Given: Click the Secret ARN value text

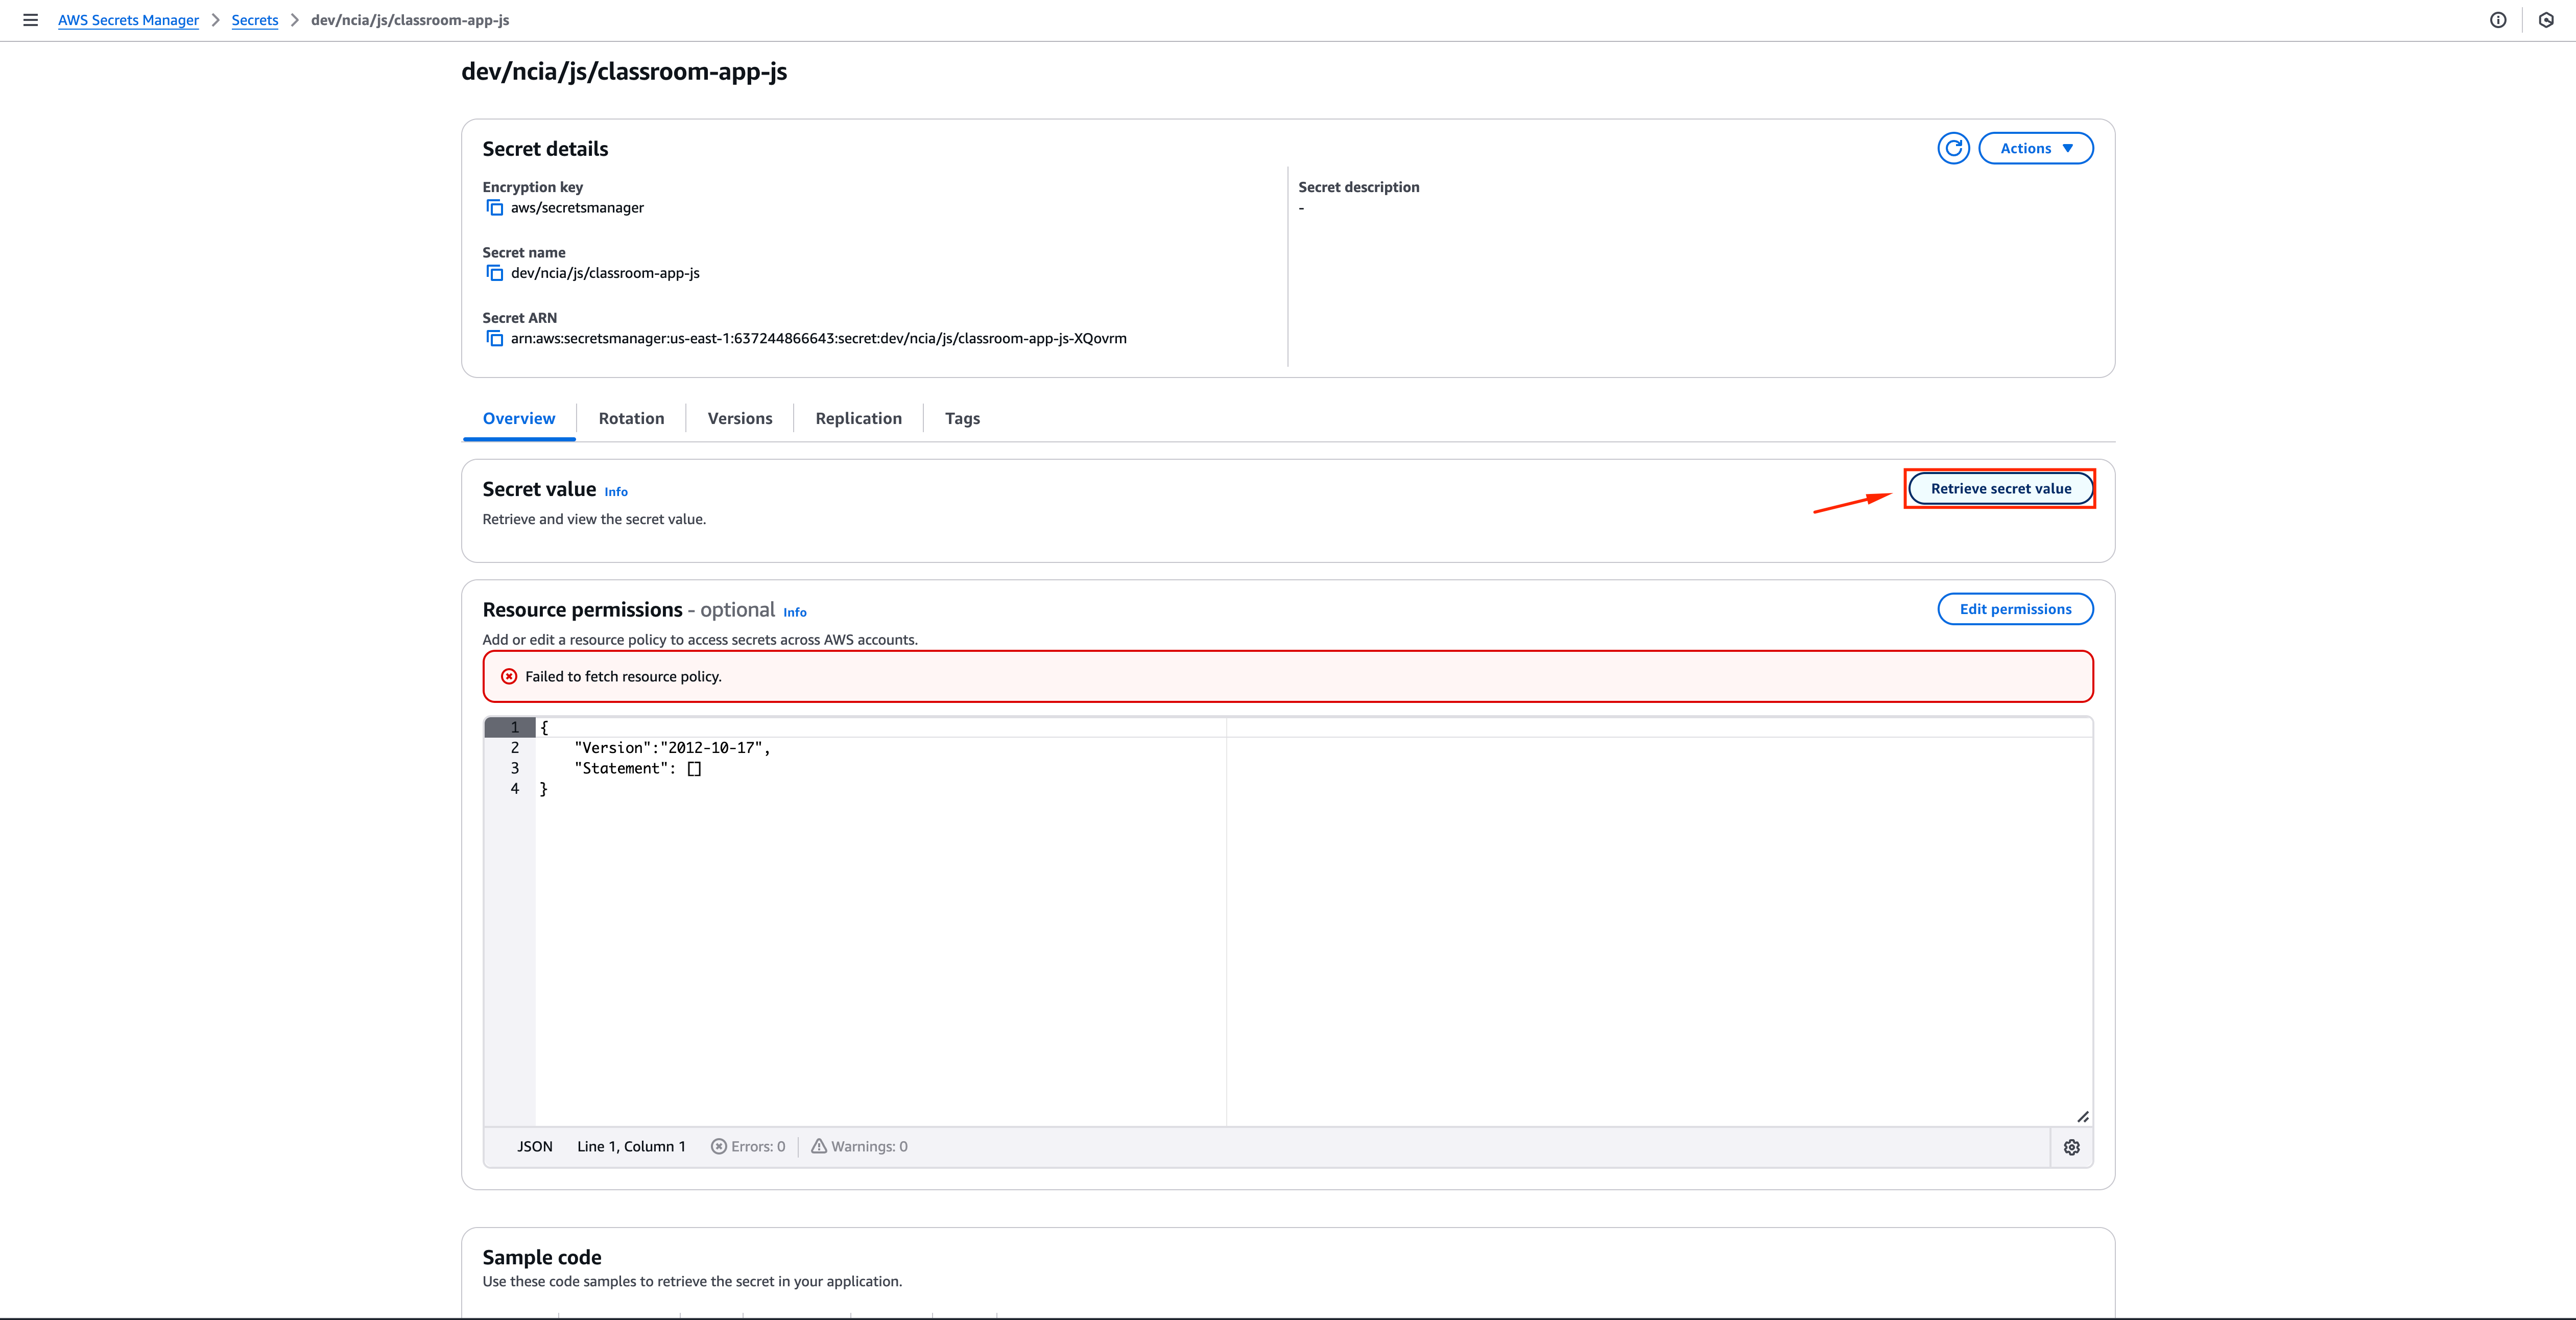Looking at the screenshot, I should (x=818, y=338).
